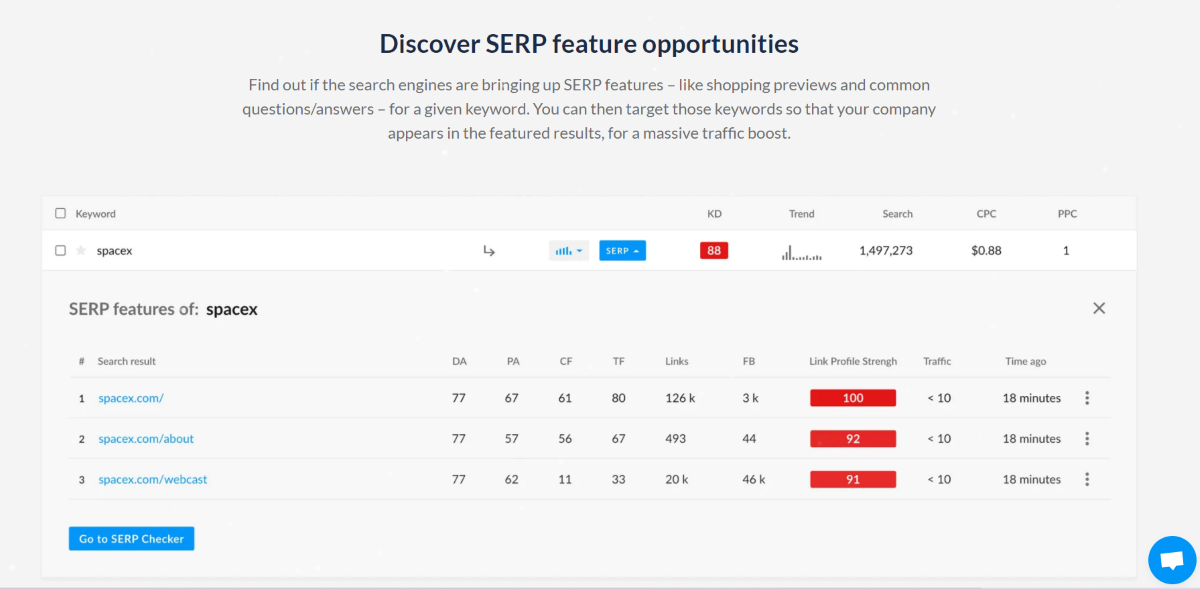Click the Link Profile Strengh column header

coord(853,361)
